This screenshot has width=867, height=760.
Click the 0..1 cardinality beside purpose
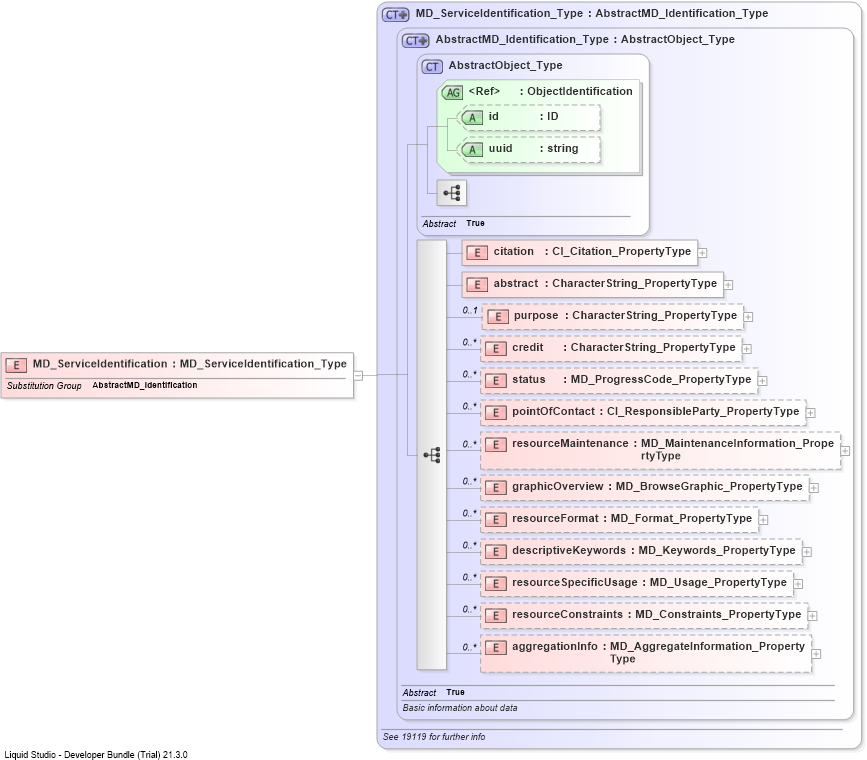[470, 311]
